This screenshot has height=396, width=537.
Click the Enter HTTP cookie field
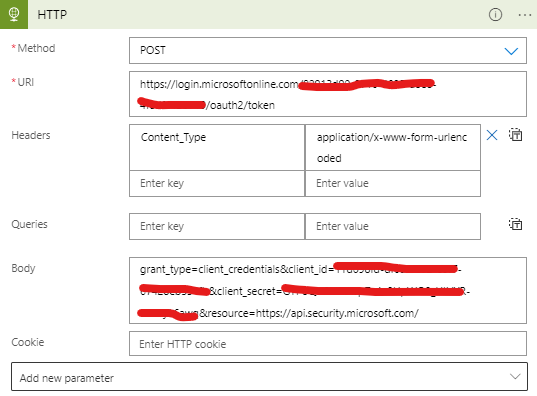pyautogui.click(x=328, y=344)
